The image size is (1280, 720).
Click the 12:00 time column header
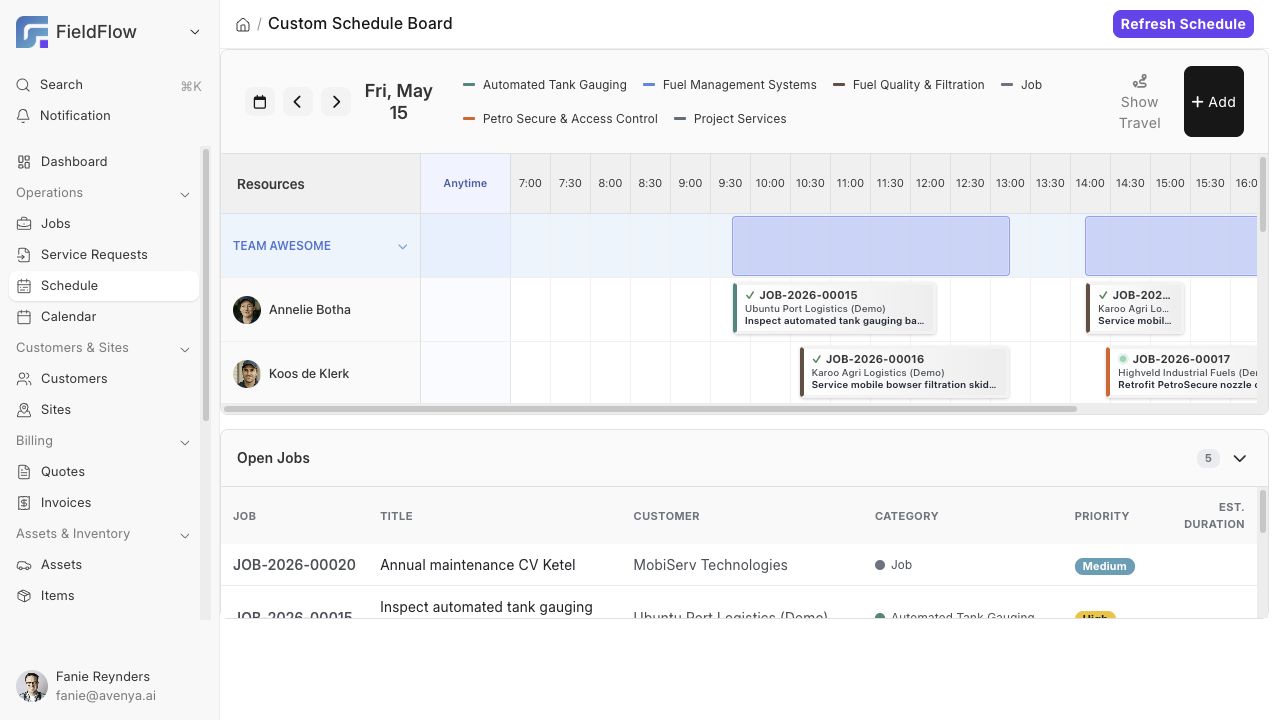[930, 184]
